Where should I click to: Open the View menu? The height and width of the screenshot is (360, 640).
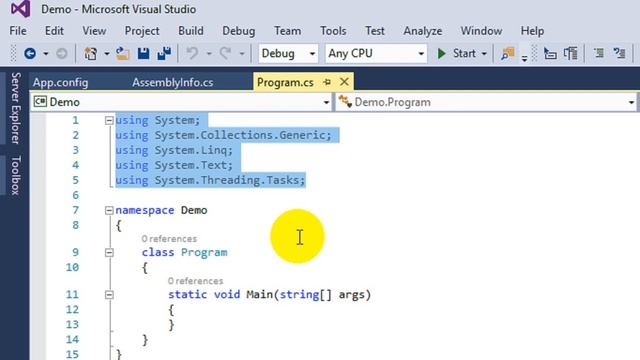coord(94,31)
